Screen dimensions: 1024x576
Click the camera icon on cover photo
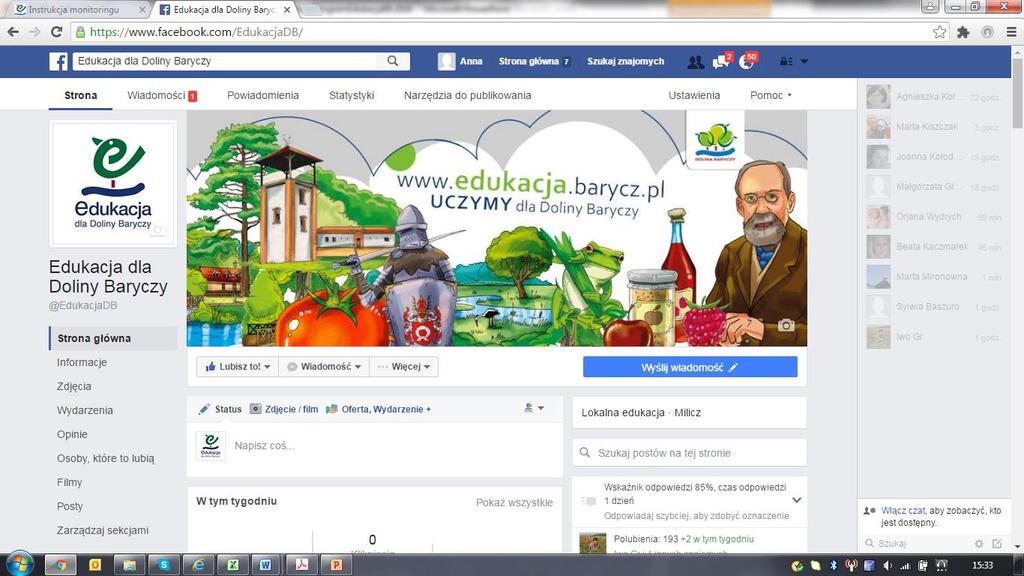[786, 325]
